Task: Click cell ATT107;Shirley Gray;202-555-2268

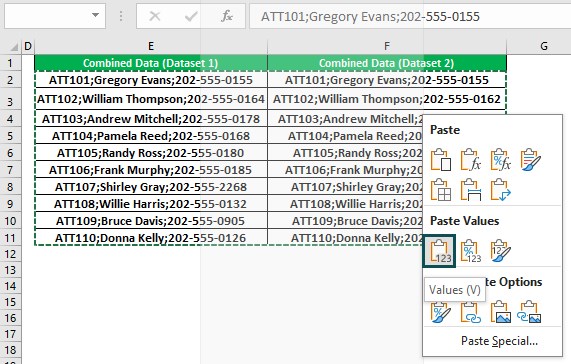Action: coord(151,187)
